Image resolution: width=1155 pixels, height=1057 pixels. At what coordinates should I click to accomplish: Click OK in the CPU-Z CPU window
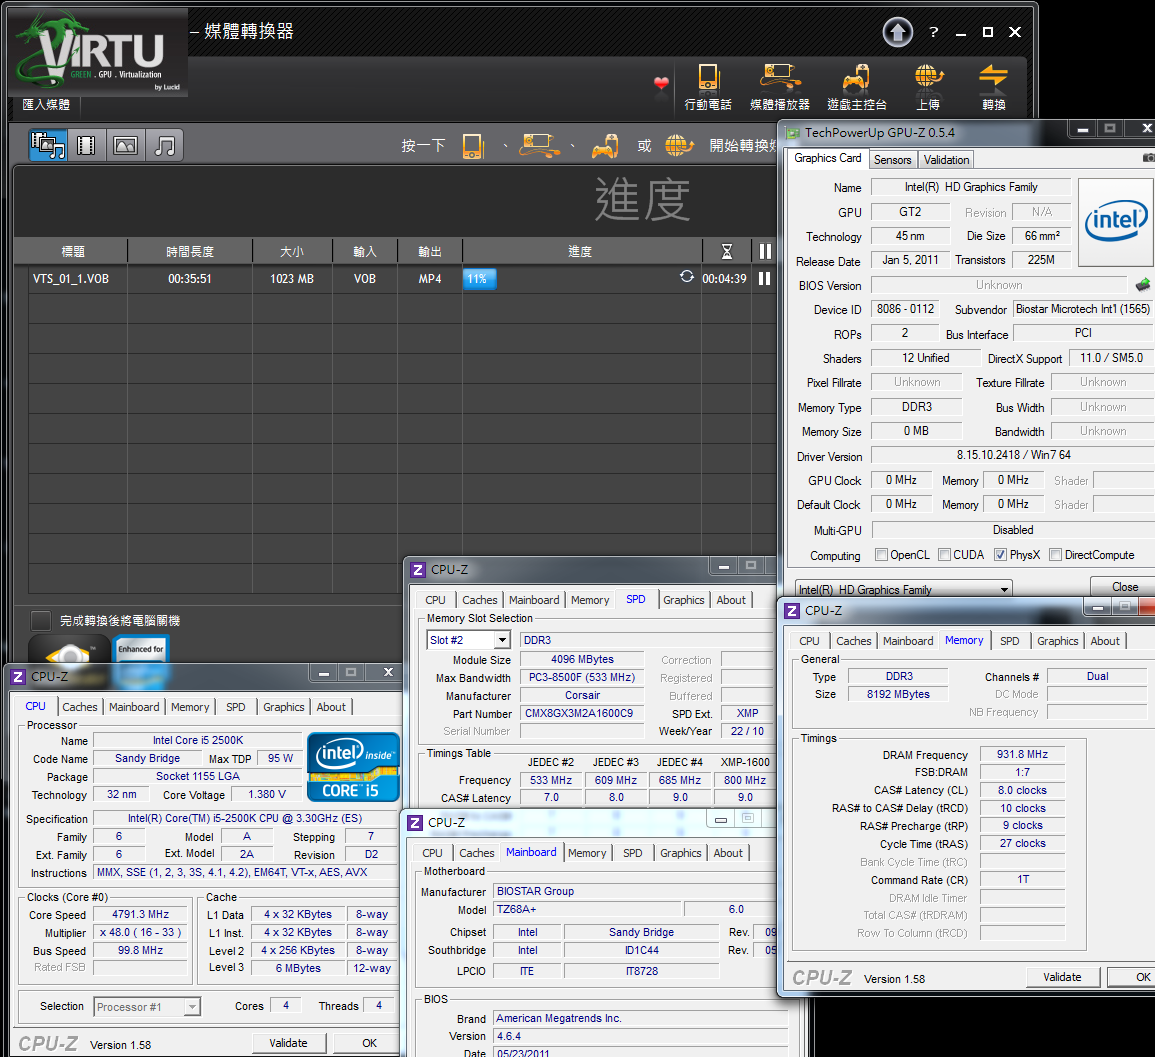pyautogui.click(x=369, y=1043)
